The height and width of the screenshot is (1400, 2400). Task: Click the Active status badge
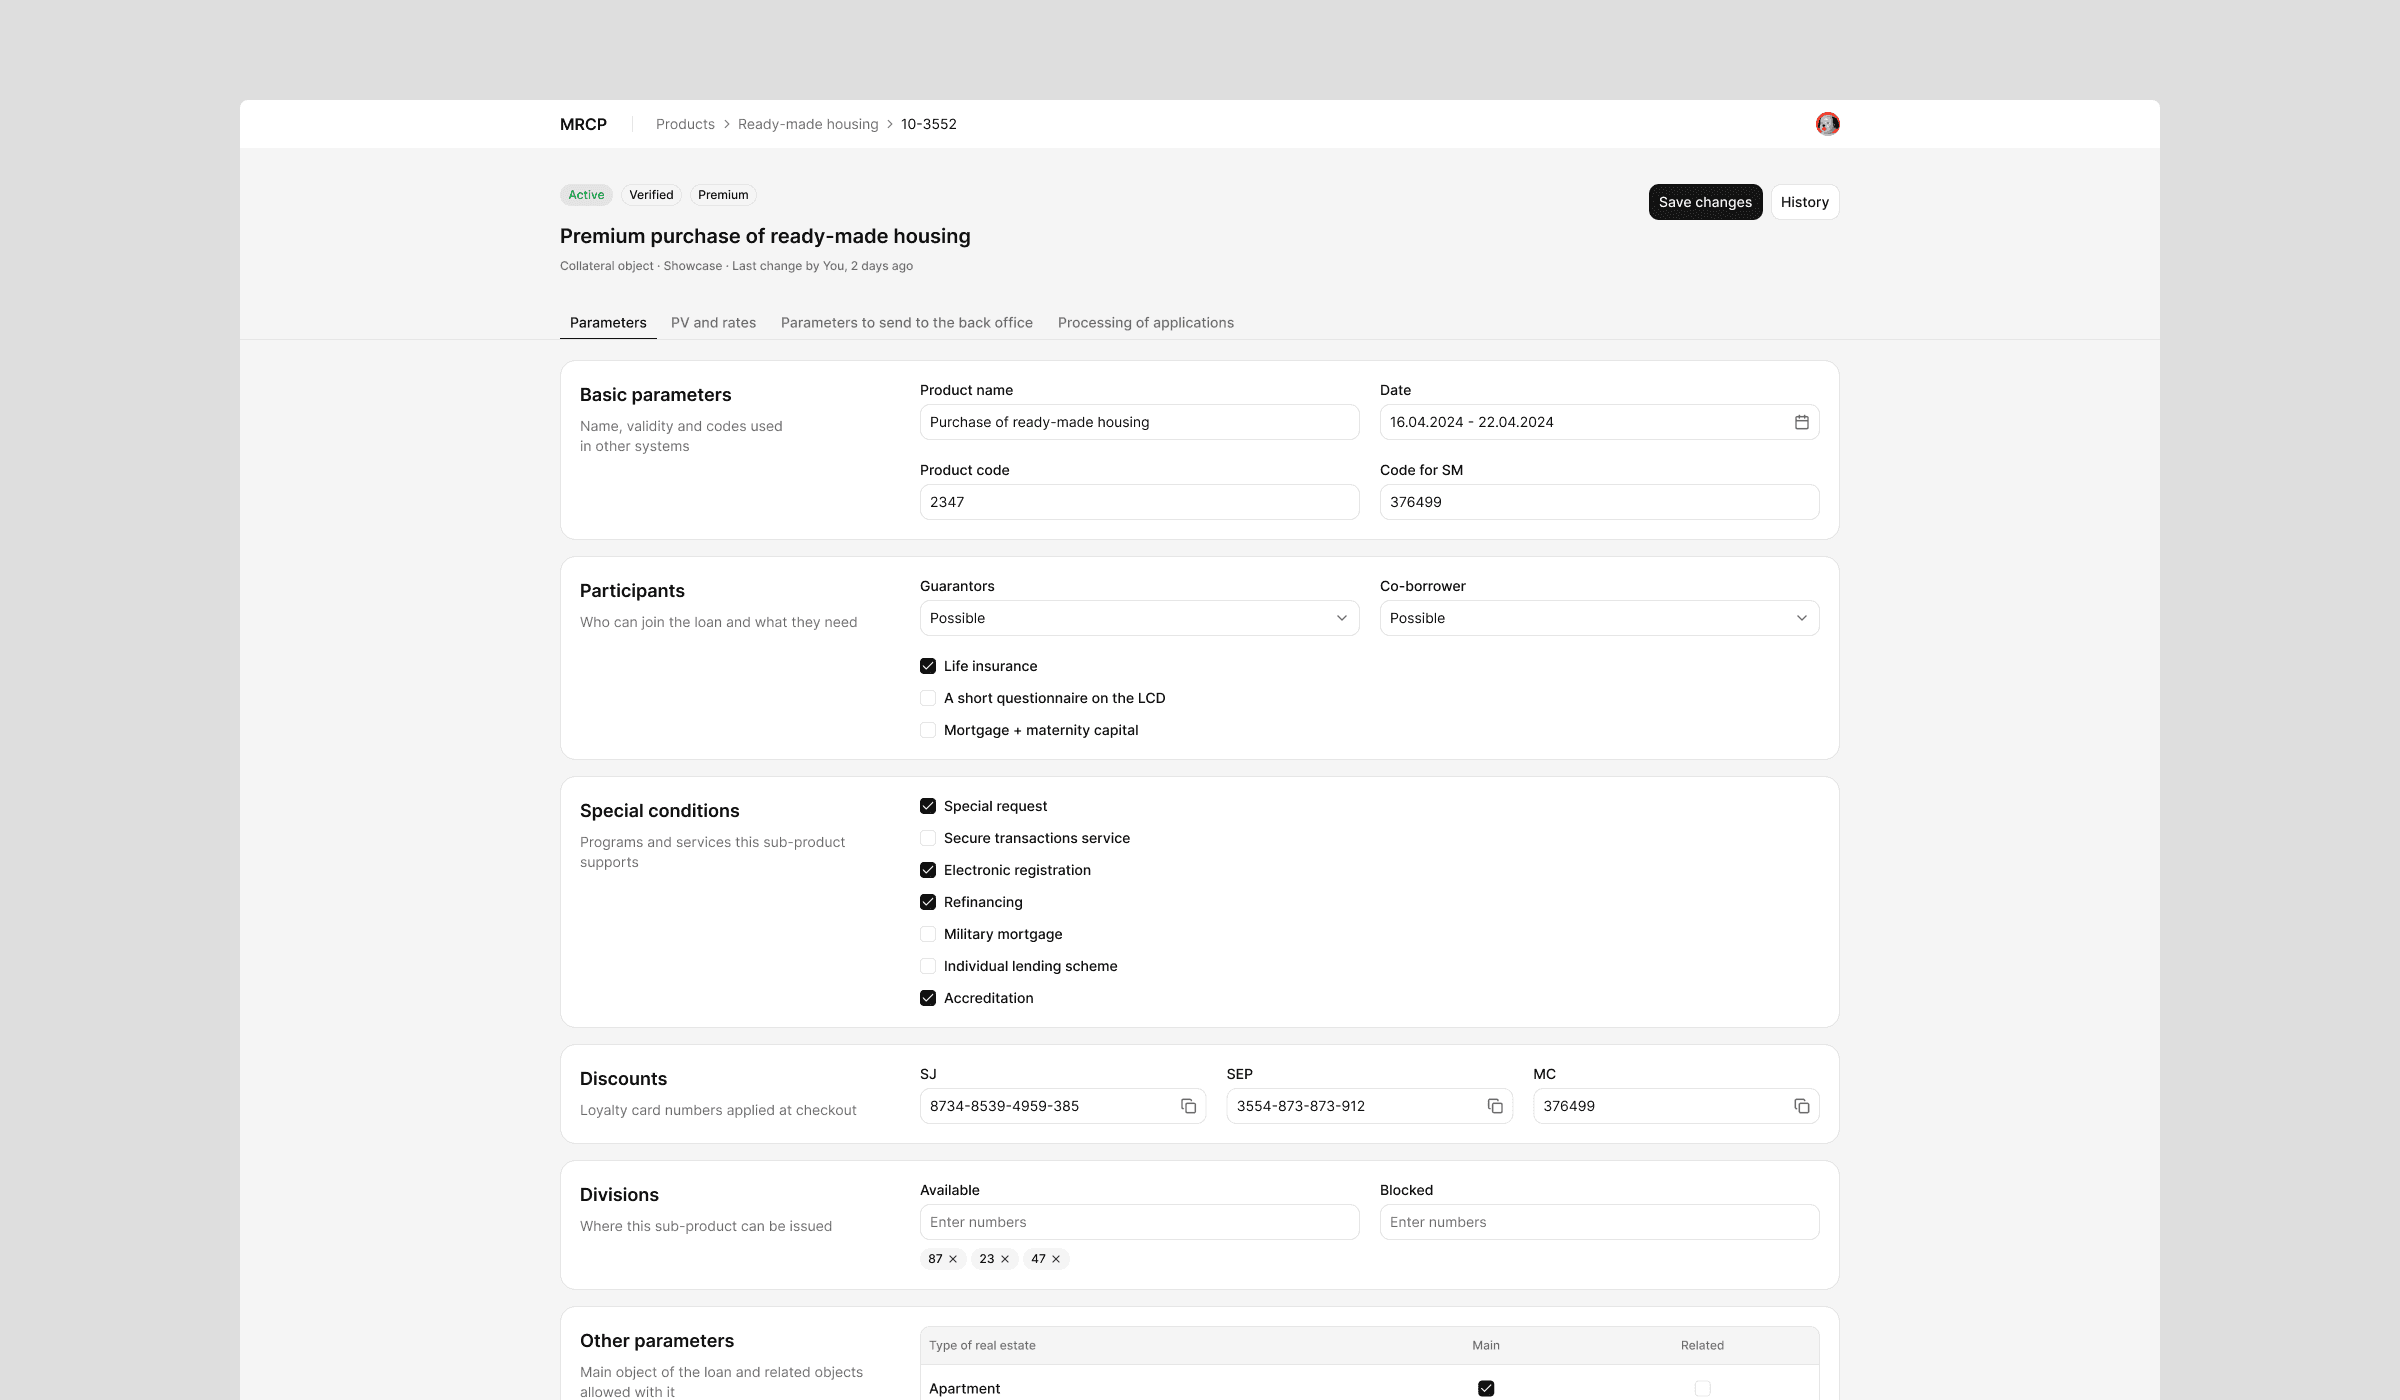click(586, 195)
